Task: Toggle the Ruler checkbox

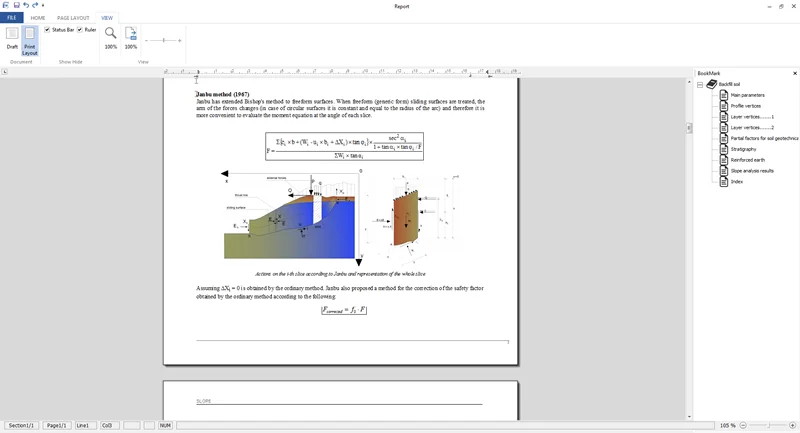Action: [x=80, y=30]
